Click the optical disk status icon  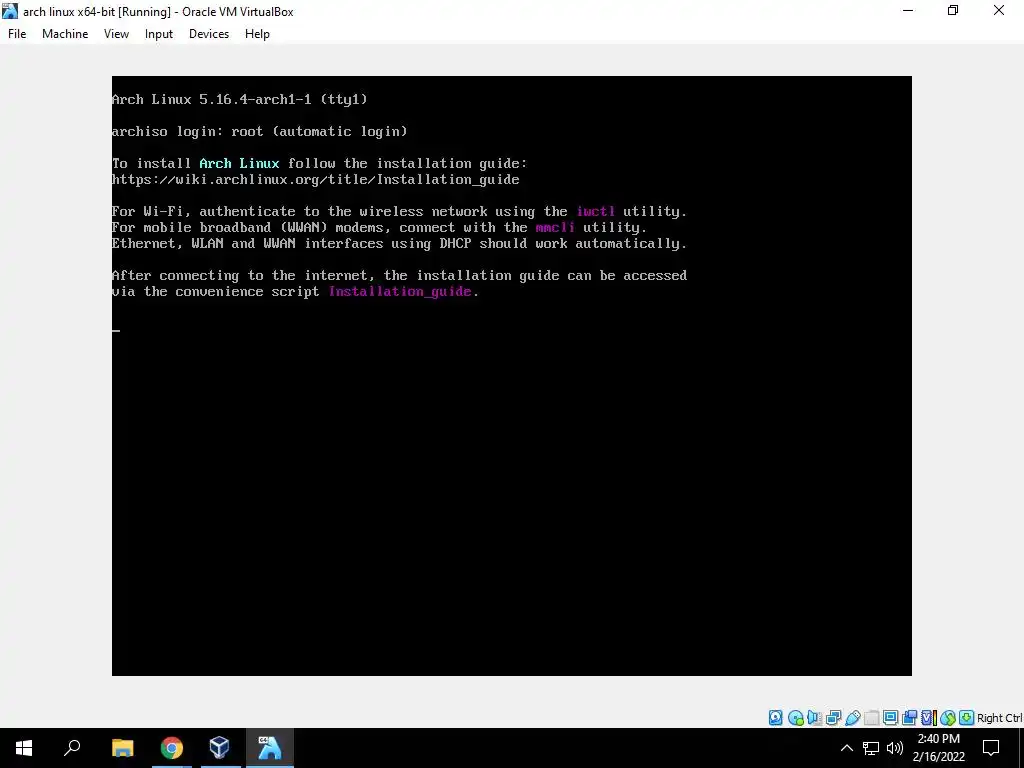pos(795,718)
